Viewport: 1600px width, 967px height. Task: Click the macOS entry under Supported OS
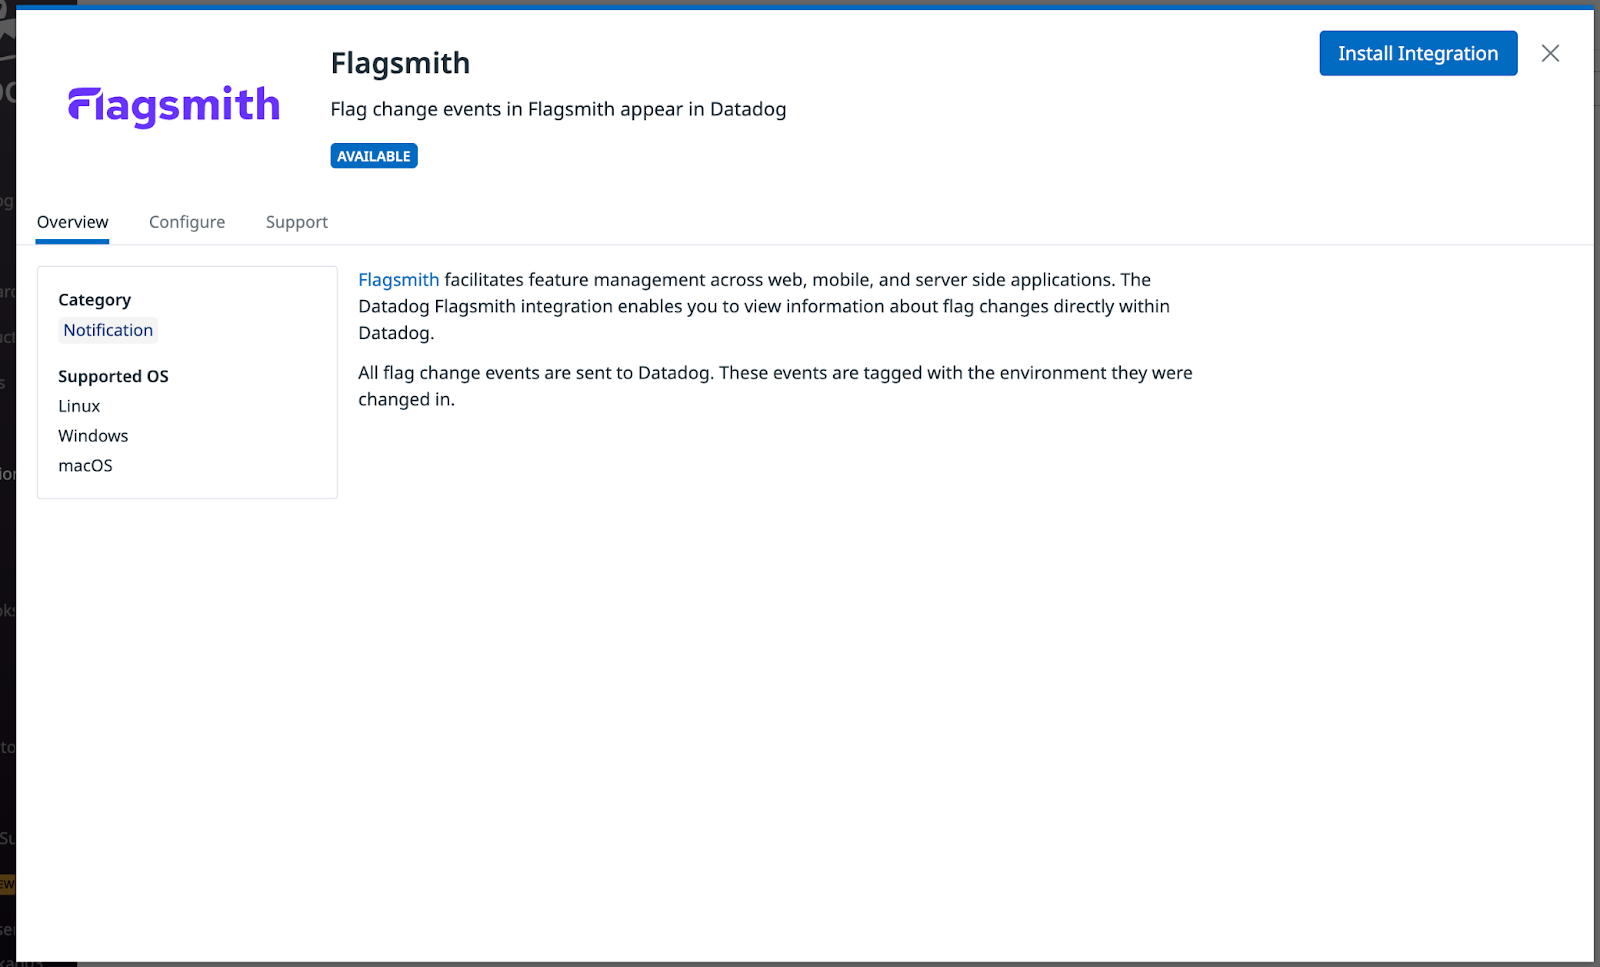click(85, 466)
